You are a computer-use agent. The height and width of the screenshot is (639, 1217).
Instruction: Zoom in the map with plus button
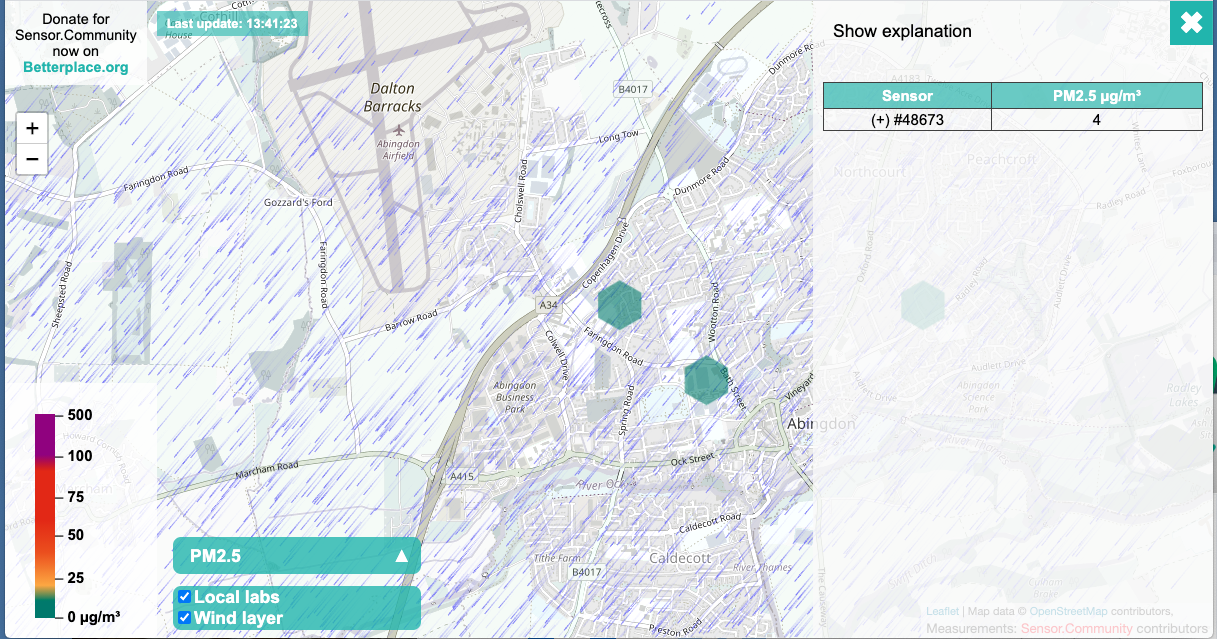pos(32,129)
